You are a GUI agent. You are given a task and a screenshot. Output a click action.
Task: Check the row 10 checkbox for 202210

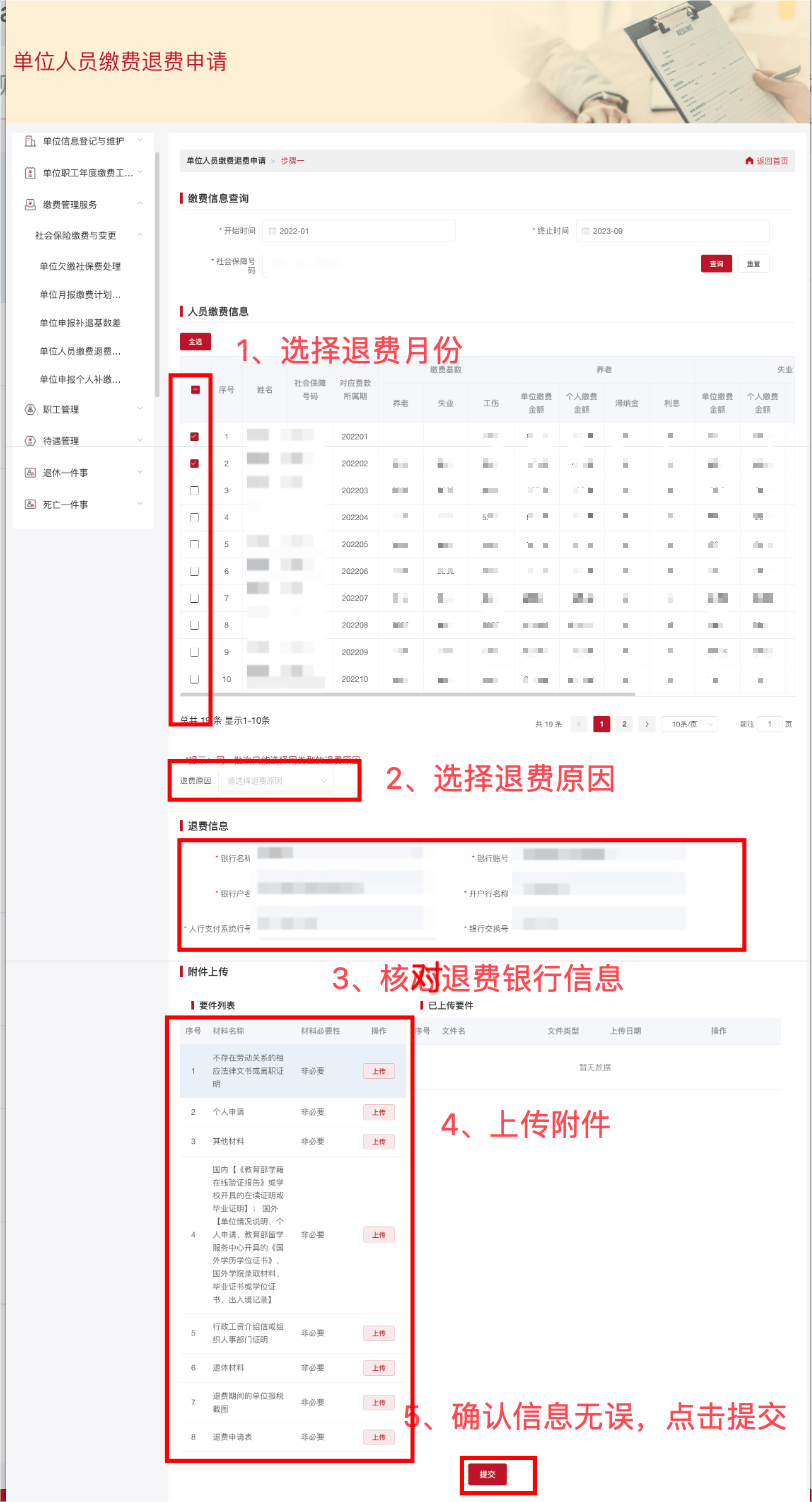click(195, 679)
